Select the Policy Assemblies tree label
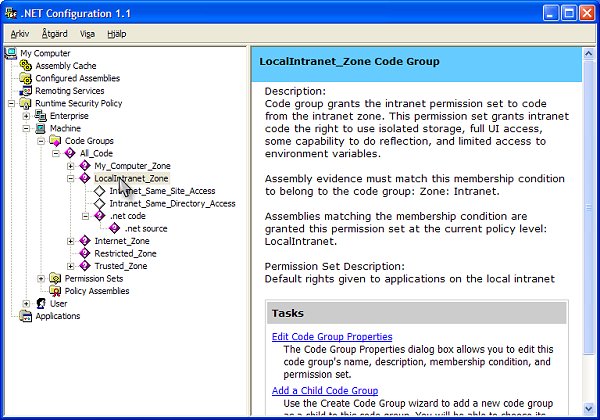The width and height of the screenshot is (600, 420). point(97,291)
